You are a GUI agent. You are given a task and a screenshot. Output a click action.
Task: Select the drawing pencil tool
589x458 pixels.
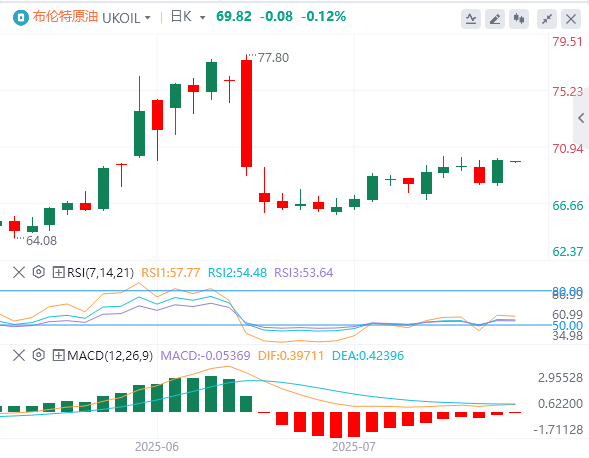point(495,18)
